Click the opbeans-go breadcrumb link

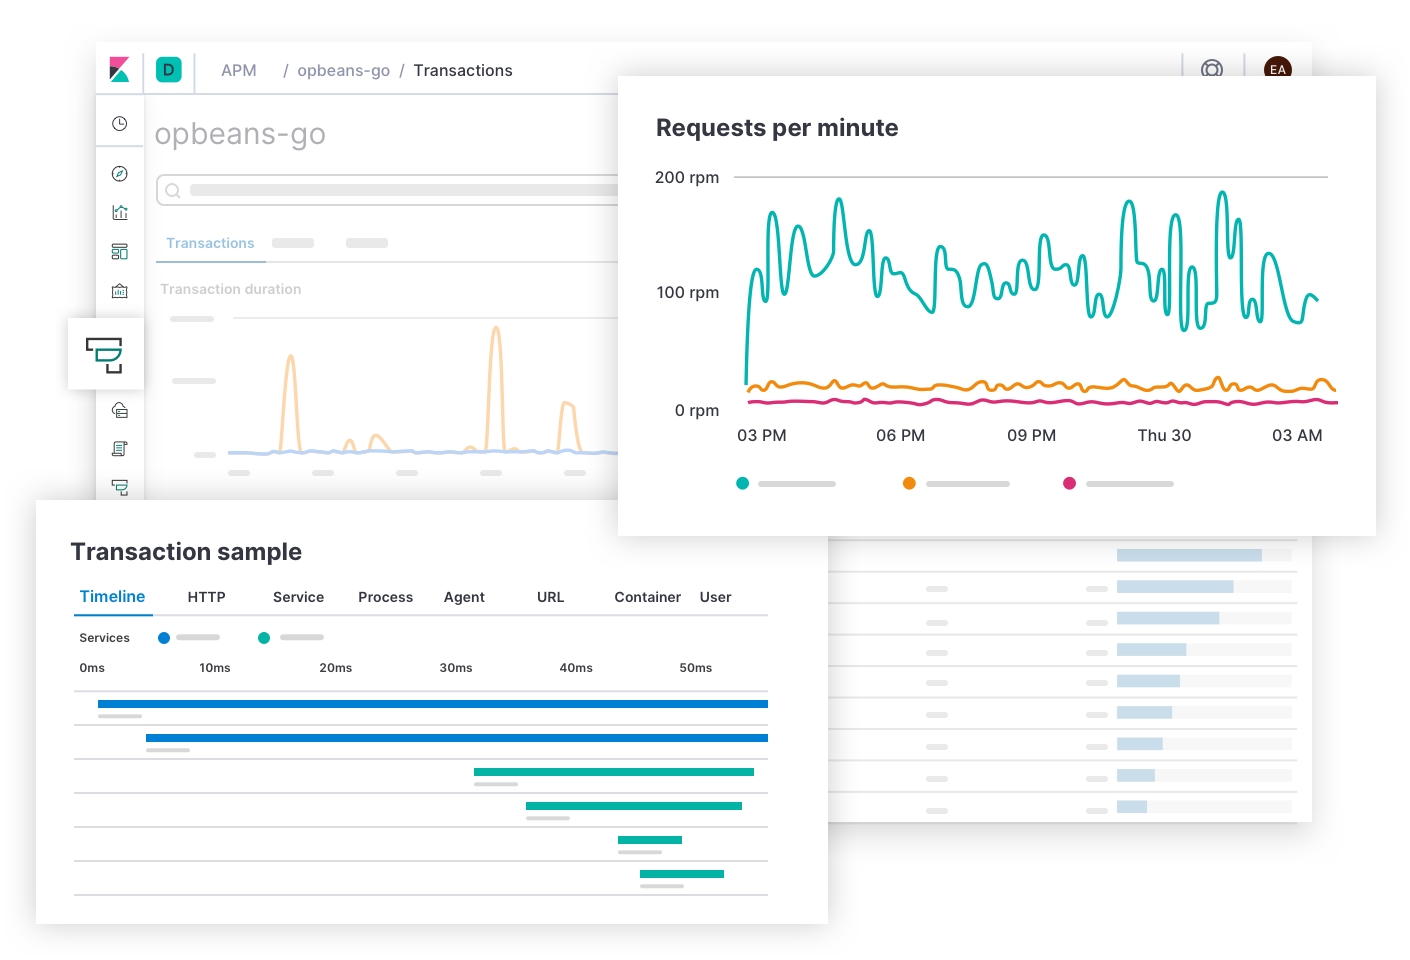(x=343, y=70)
